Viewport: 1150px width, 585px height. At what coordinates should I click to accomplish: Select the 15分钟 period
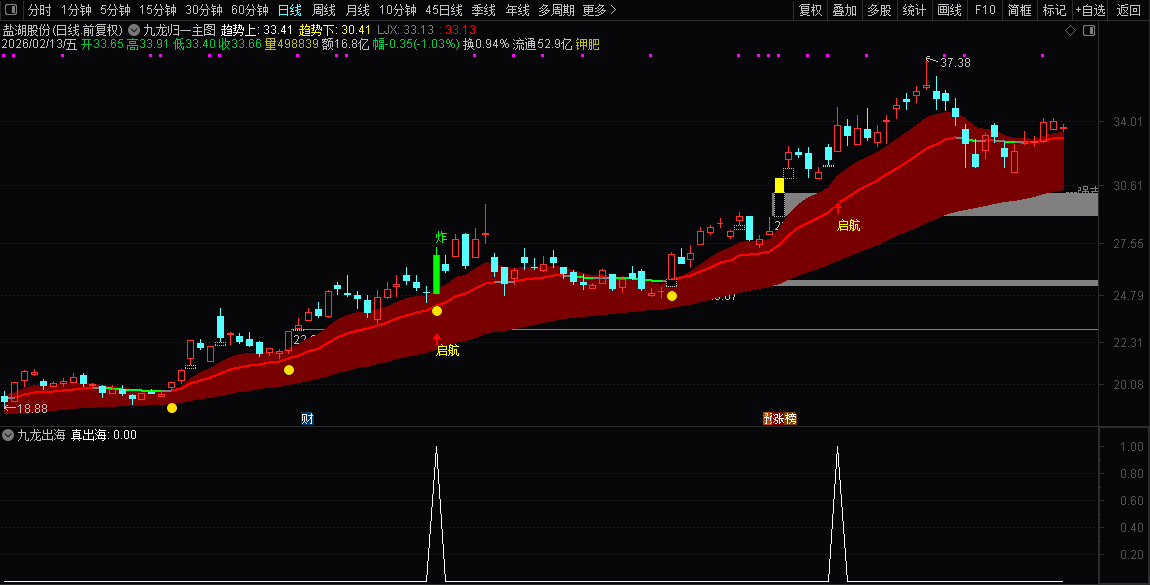(158, 10)
